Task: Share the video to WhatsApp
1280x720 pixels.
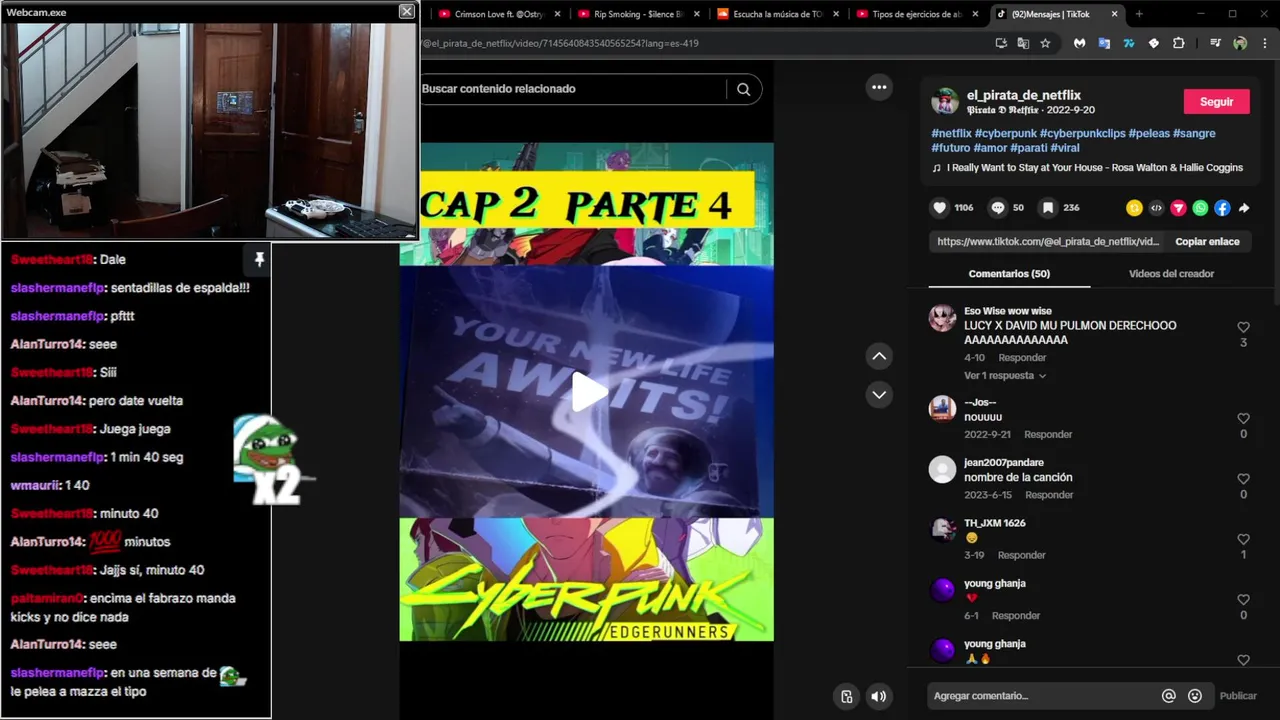Action: (1200, 208)
